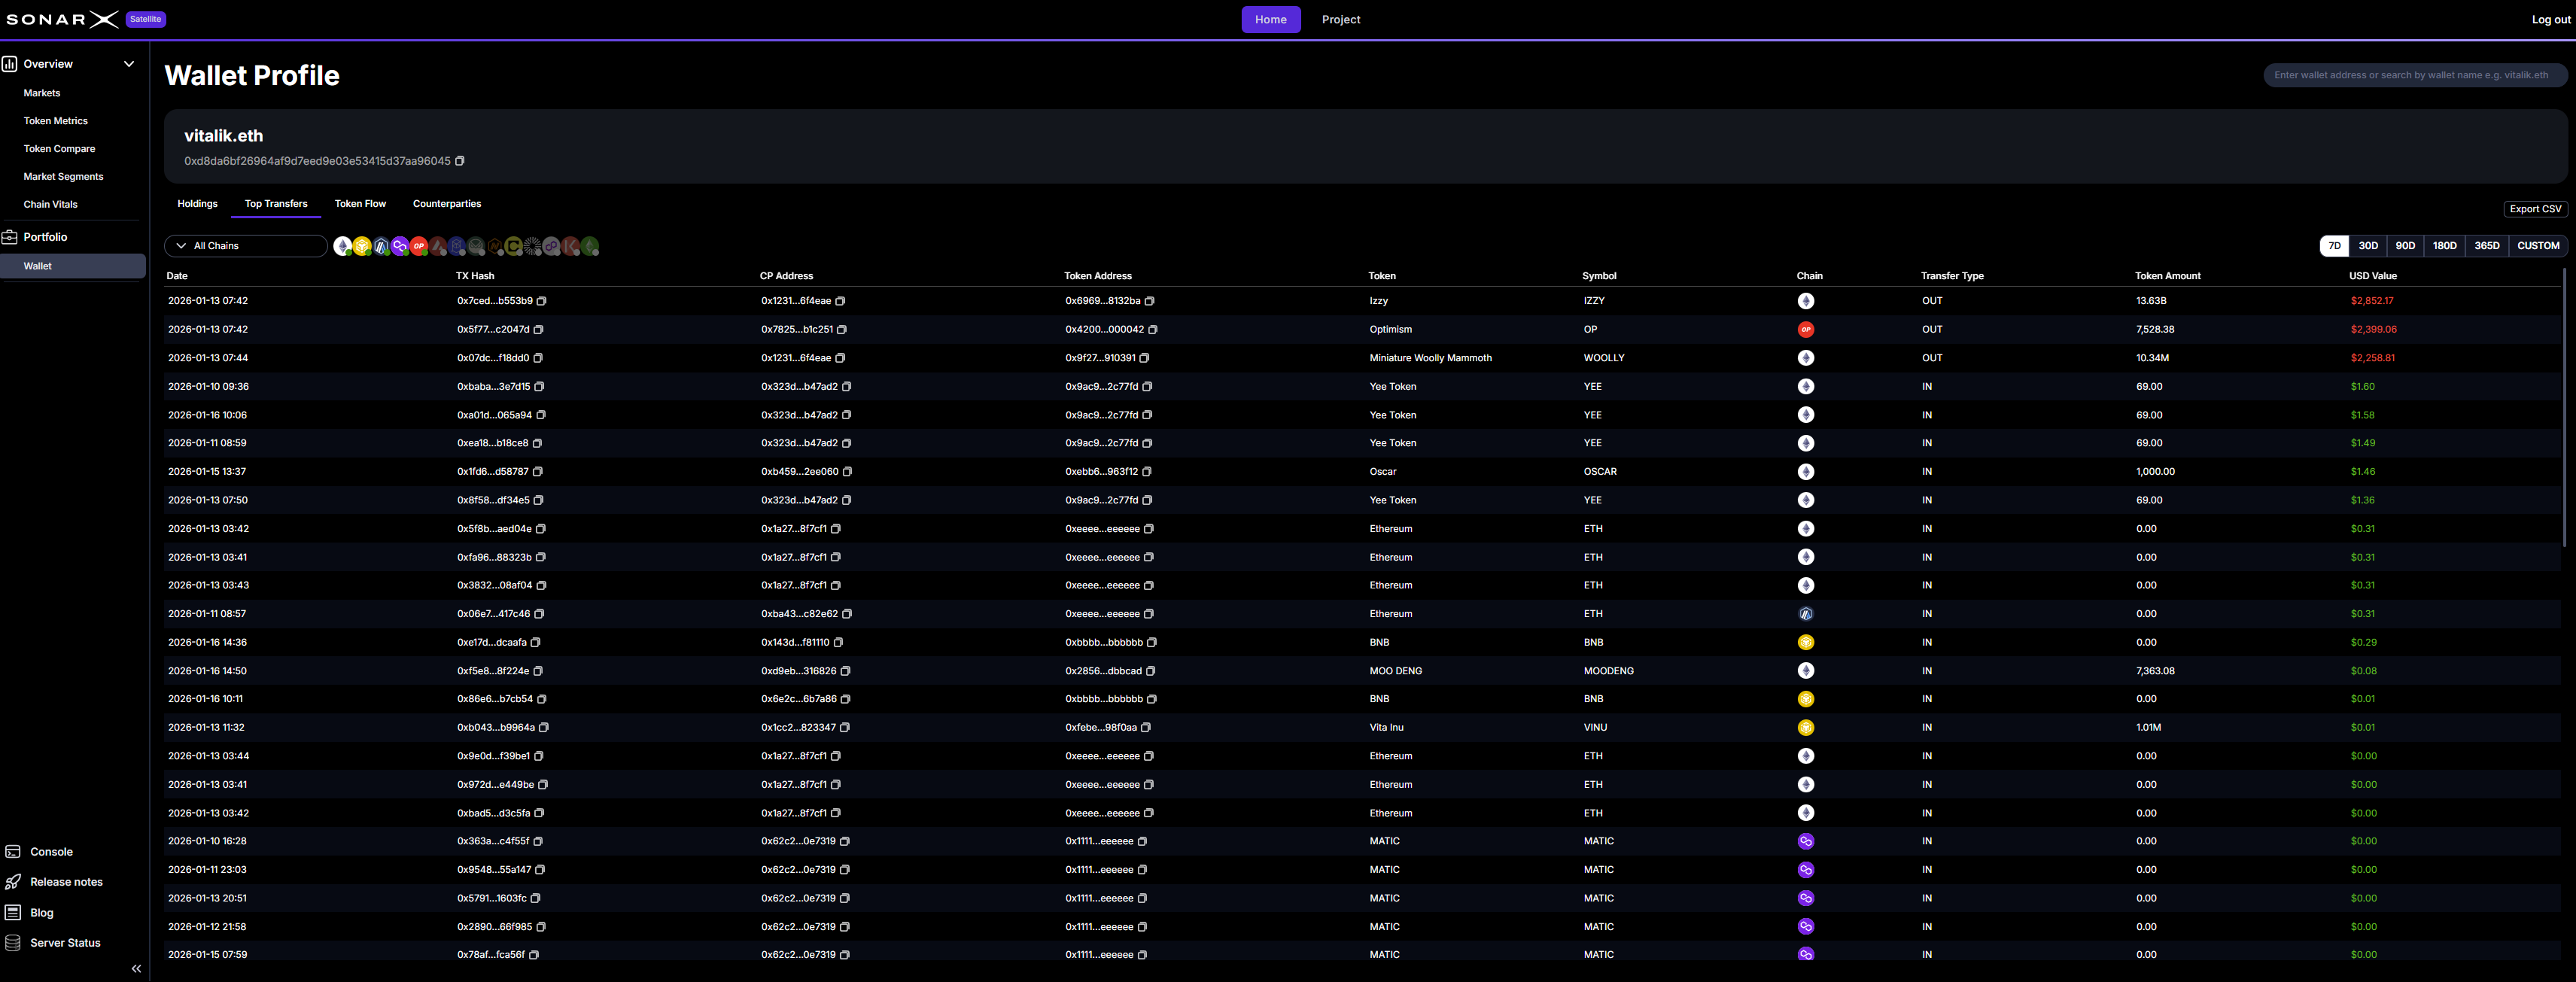Screen dimensions: 2576x982
Task: Collapse the Overview section chevron
Action: coord(129,63)
